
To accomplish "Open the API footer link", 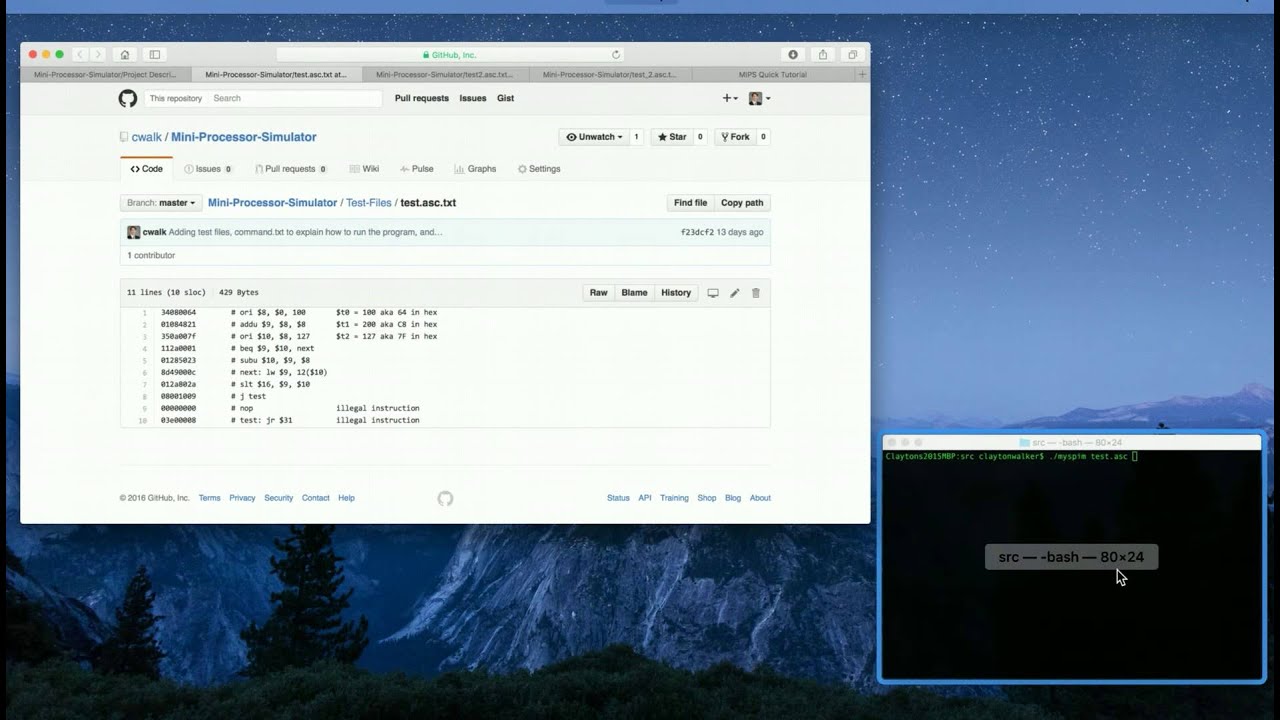I will click(x=645, y=498).
